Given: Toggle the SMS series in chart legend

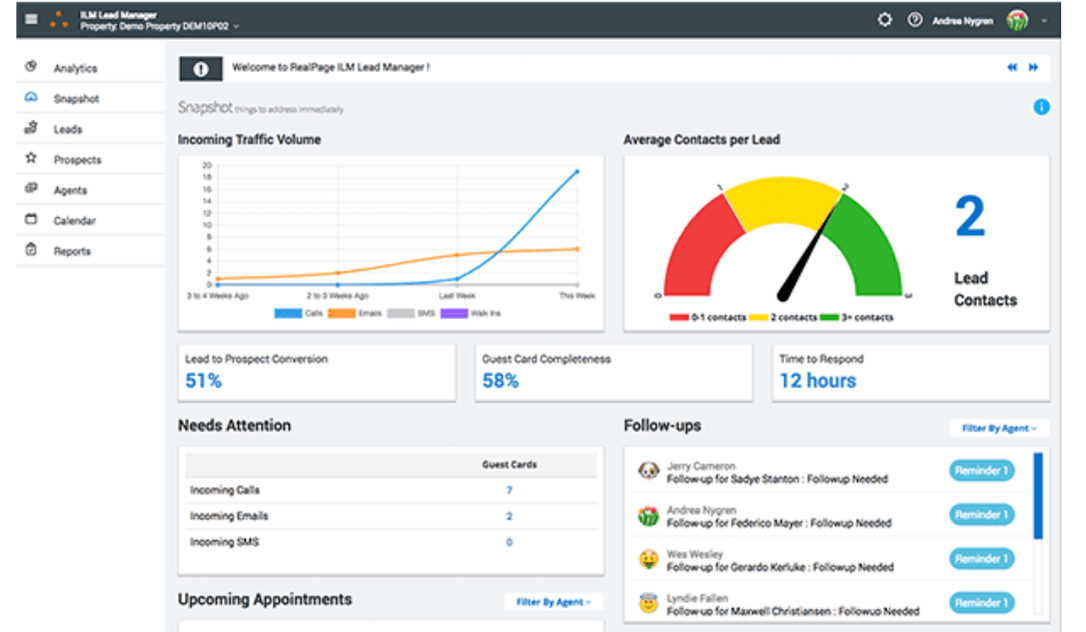Looking at the screenshot, I should [x=411, y=314].
